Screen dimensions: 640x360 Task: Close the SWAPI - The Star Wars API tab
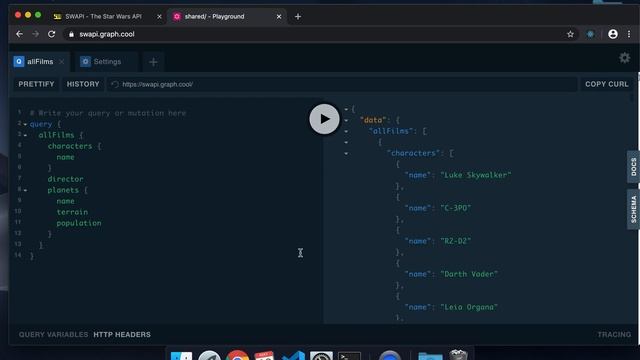pyautogui.click(x=159, y=17)
